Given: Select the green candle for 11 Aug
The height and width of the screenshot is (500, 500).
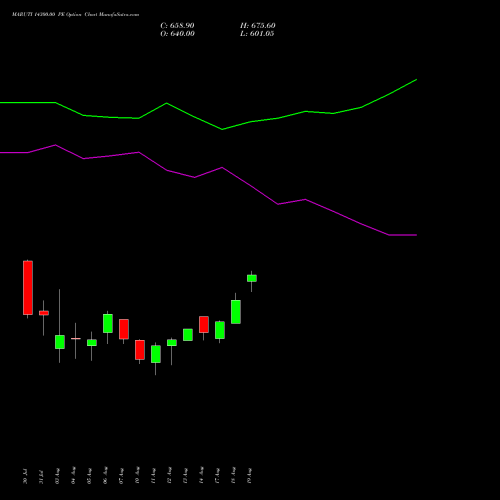Looking at the screenshot, I should [x=156, y=354].
